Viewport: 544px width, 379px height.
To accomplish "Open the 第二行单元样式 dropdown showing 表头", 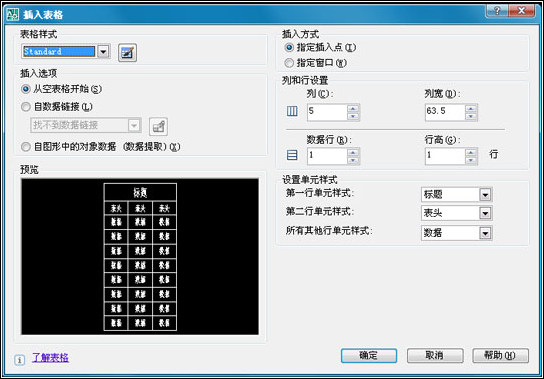I will [x=485, y=213].
